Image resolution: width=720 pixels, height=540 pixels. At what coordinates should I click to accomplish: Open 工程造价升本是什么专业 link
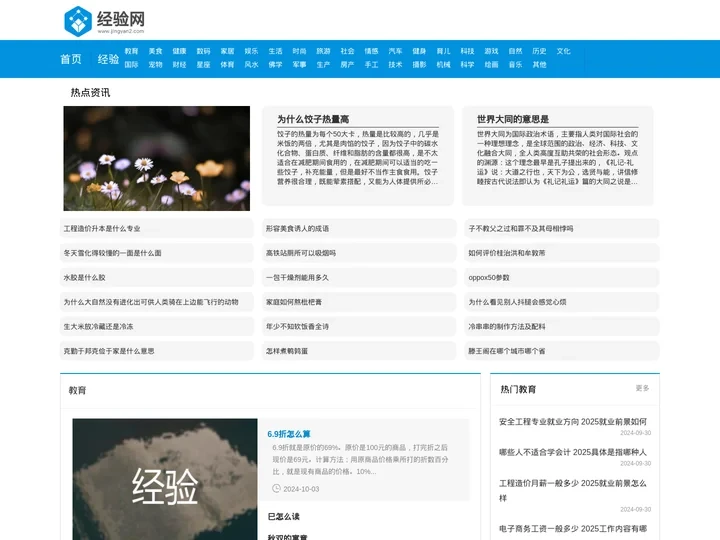pyautogui.click(x=102, y=229)
